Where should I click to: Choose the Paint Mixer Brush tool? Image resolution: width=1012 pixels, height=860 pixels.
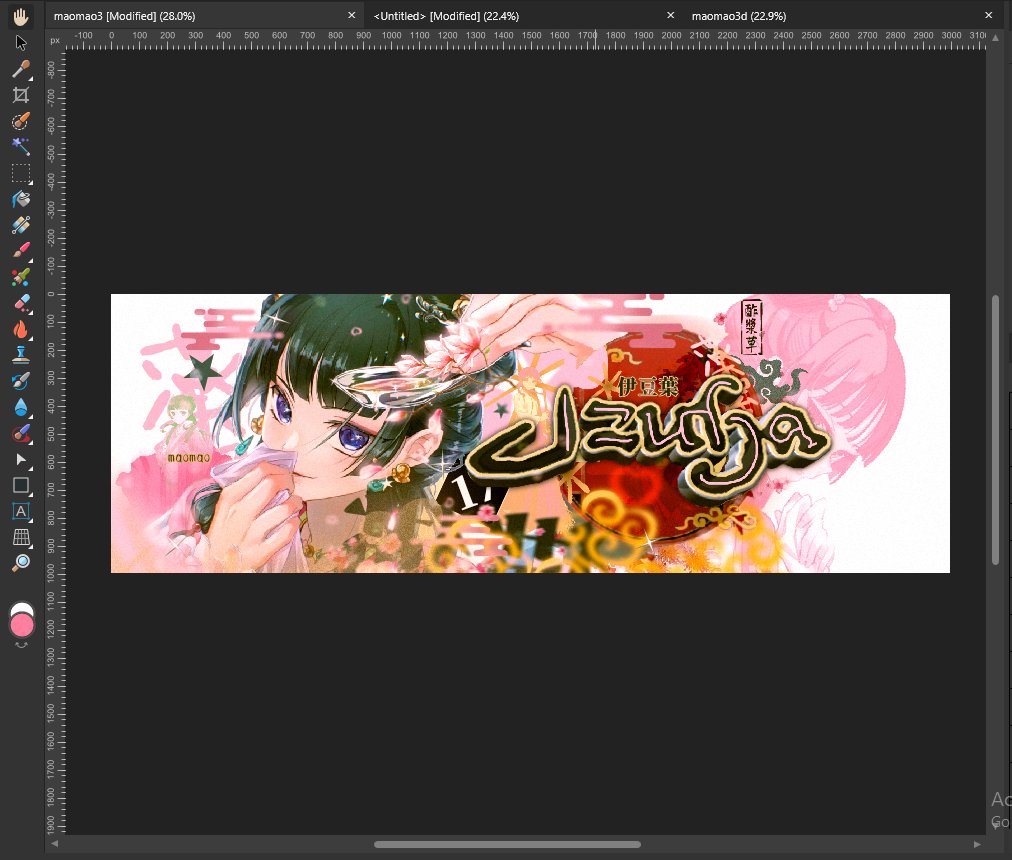pos(21,277)
